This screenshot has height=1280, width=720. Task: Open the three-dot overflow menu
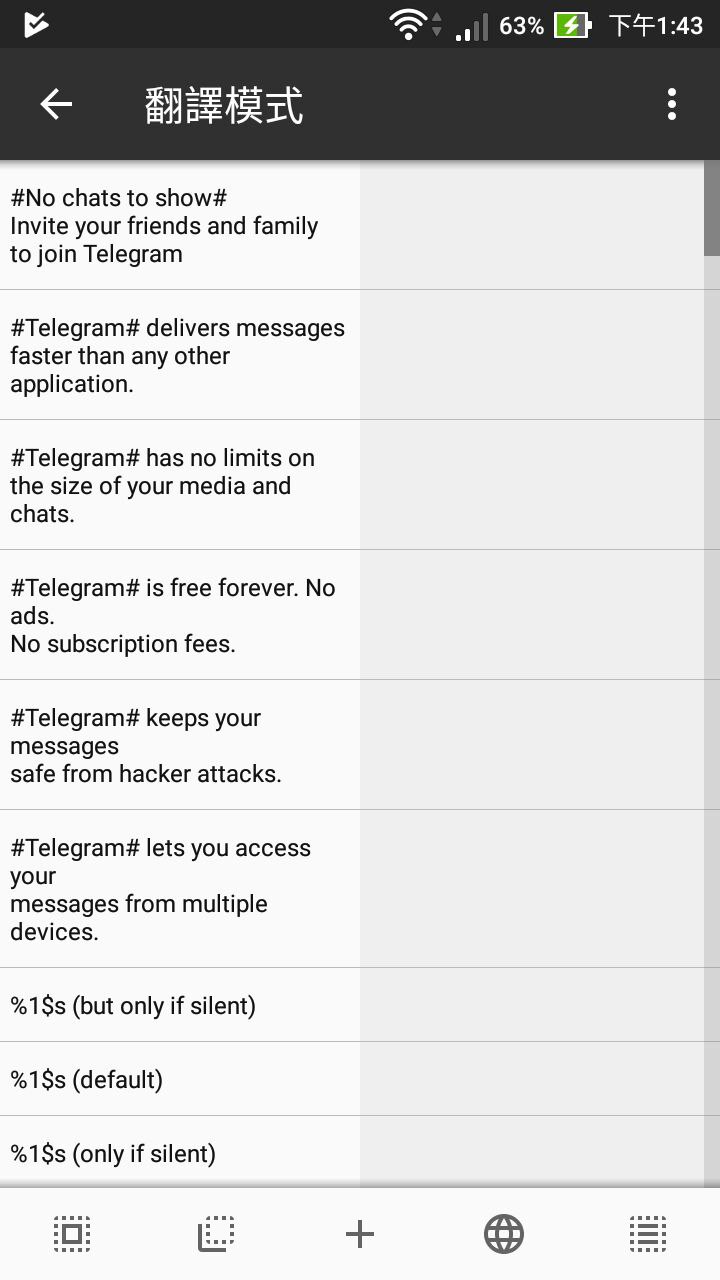click(x=672, y=104)
